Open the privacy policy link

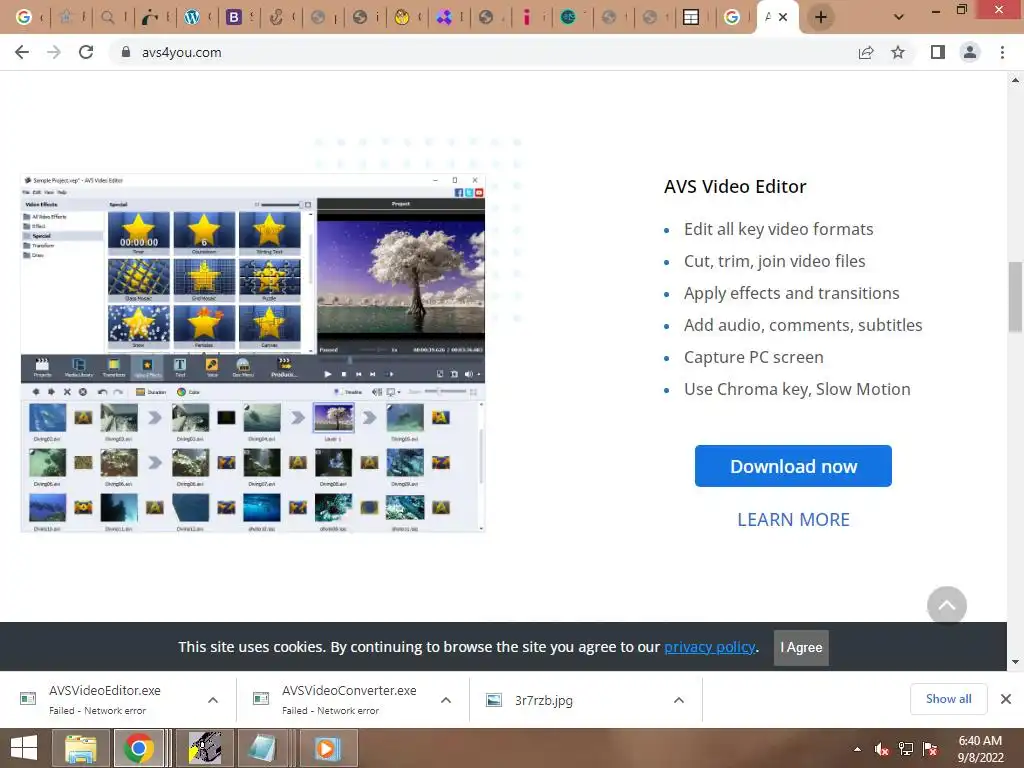tap(710, 647)
